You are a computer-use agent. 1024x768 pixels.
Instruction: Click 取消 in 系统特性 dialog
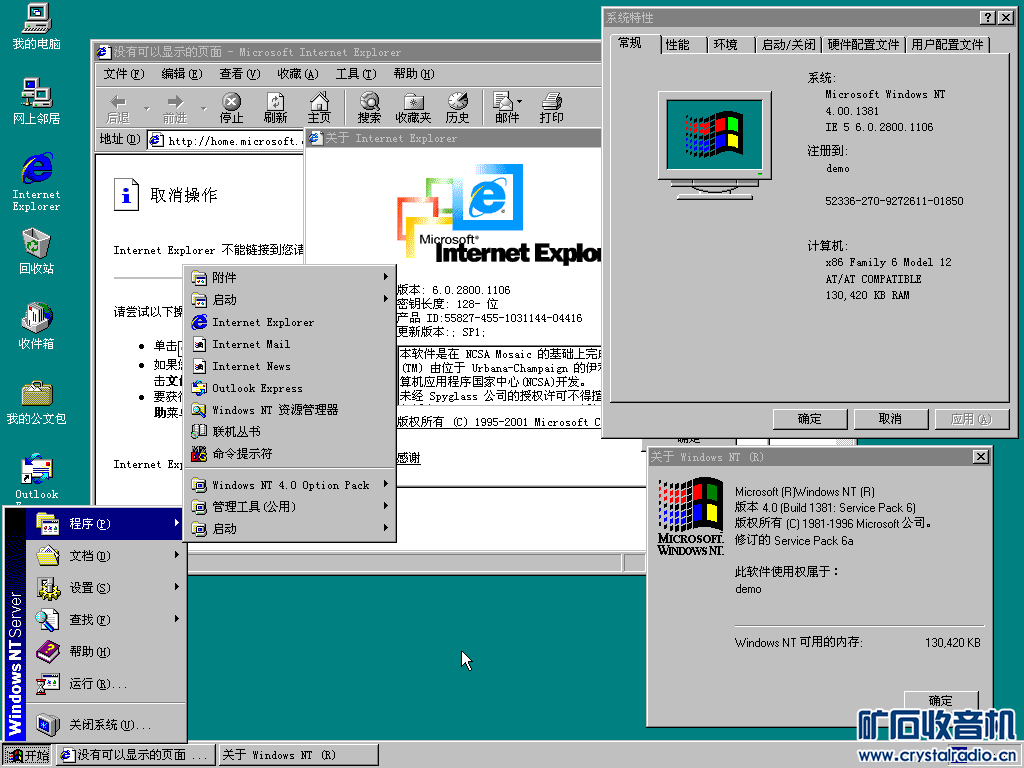(x=890, y=419)
